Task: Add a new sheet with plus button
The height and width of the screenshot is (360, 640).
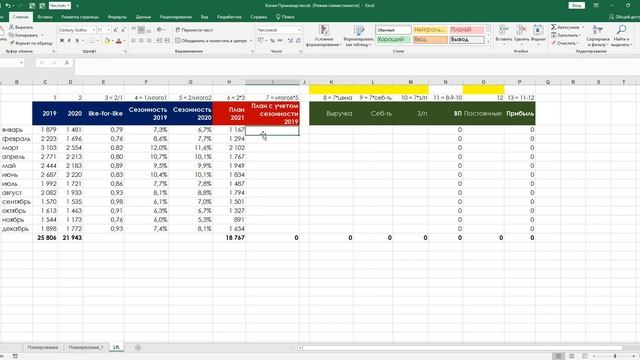Action: tap(138, 347)
